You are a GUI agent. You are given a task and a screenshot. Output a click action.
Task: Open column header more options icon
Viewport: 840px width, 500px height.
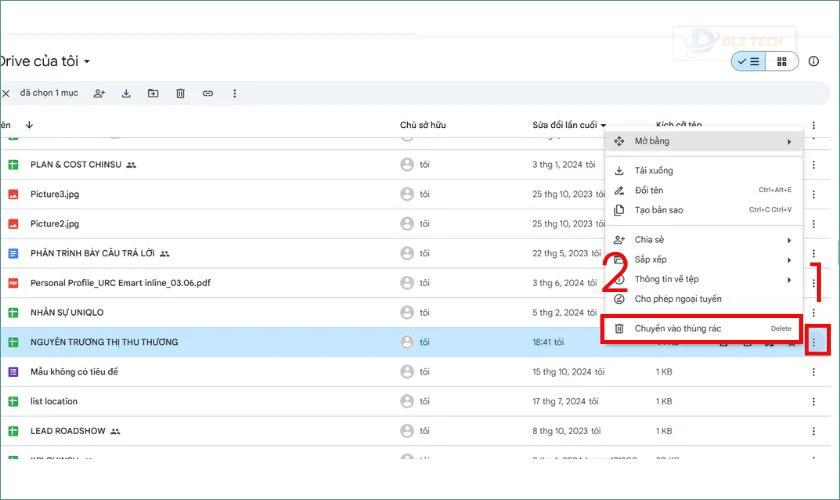click(x=813, y=125)
